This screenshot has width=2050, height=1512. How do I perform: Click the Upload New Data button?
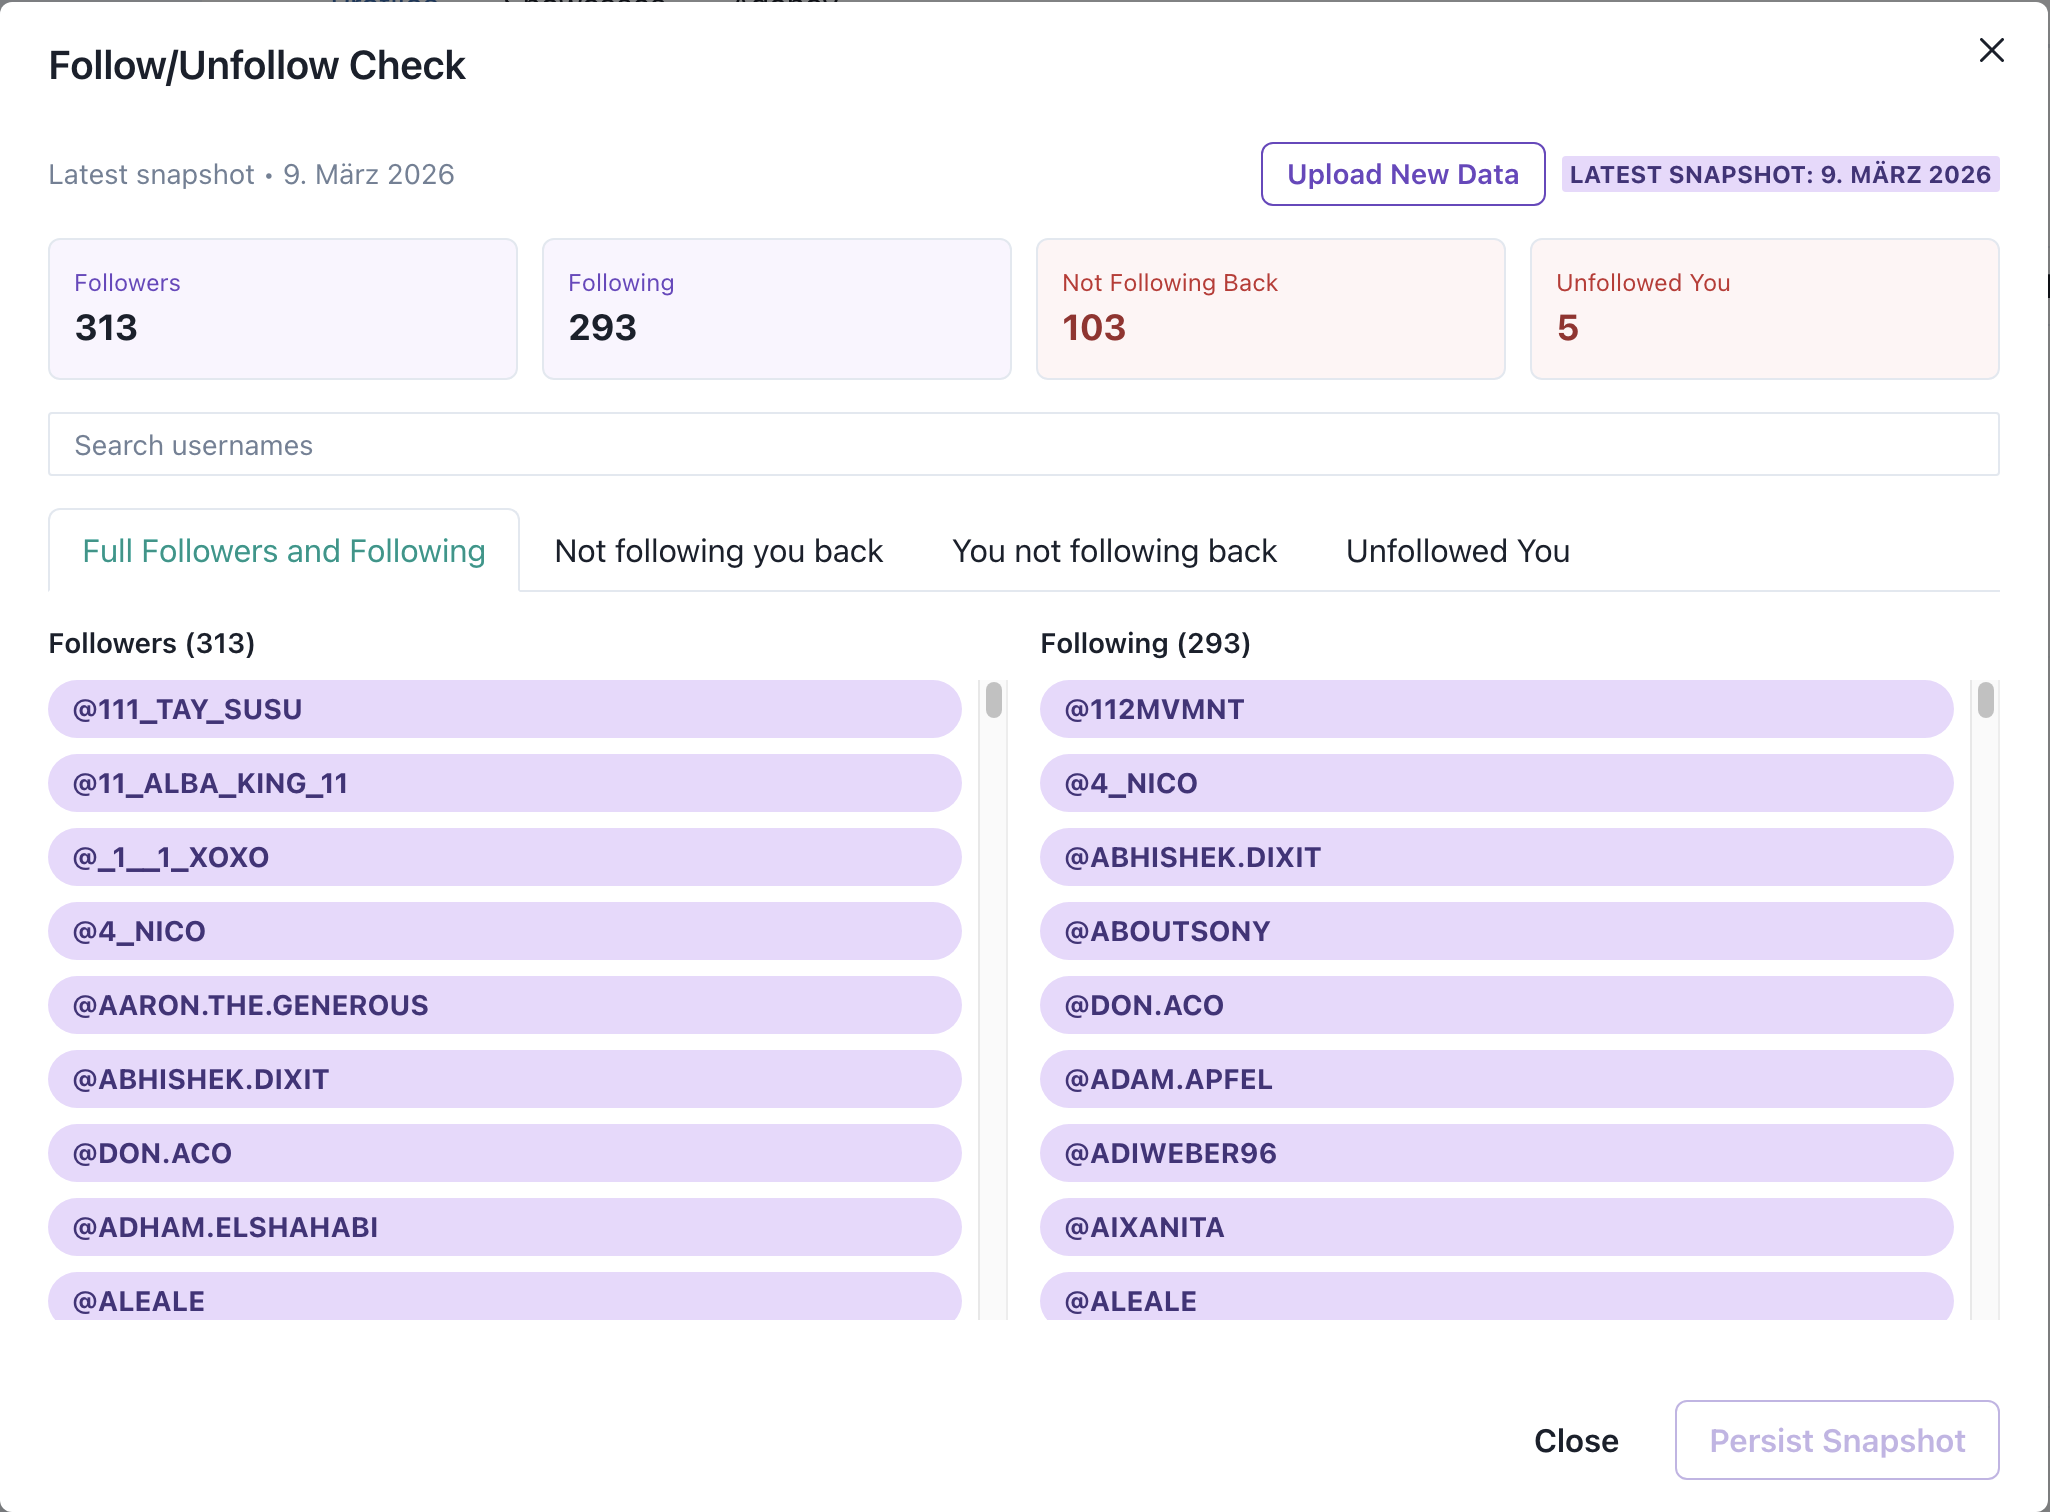point(1402,174)
